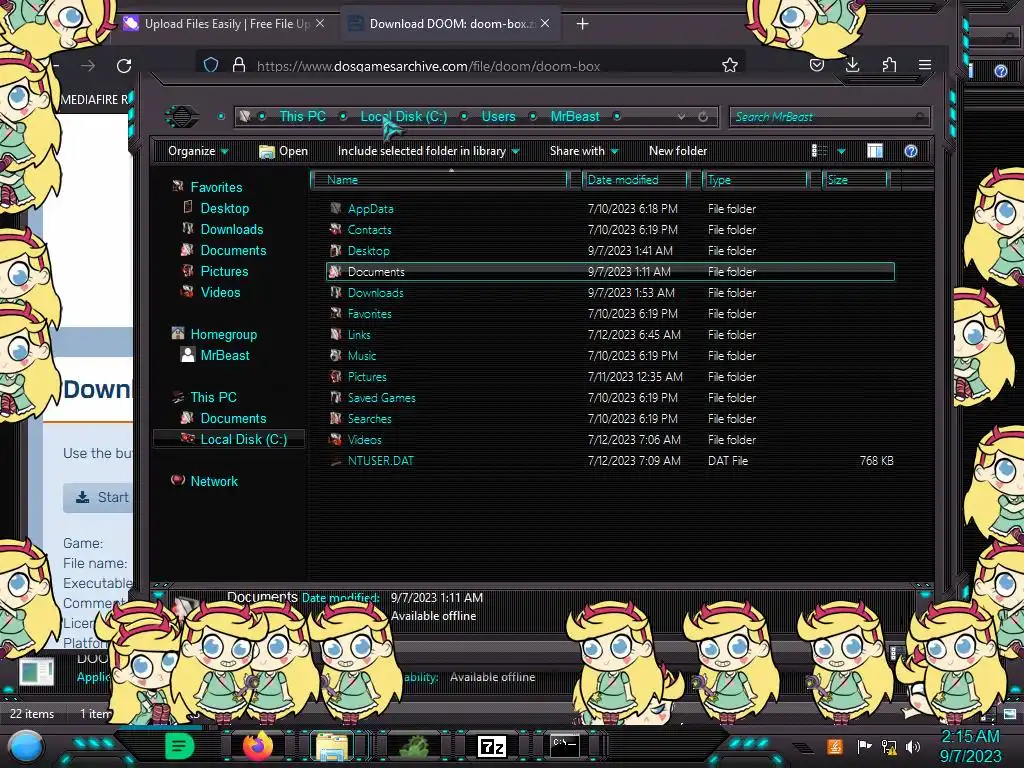Open Firefox extensions puzzle icon
This screenshot has height=768, width=1024.
tap(889, 65)
